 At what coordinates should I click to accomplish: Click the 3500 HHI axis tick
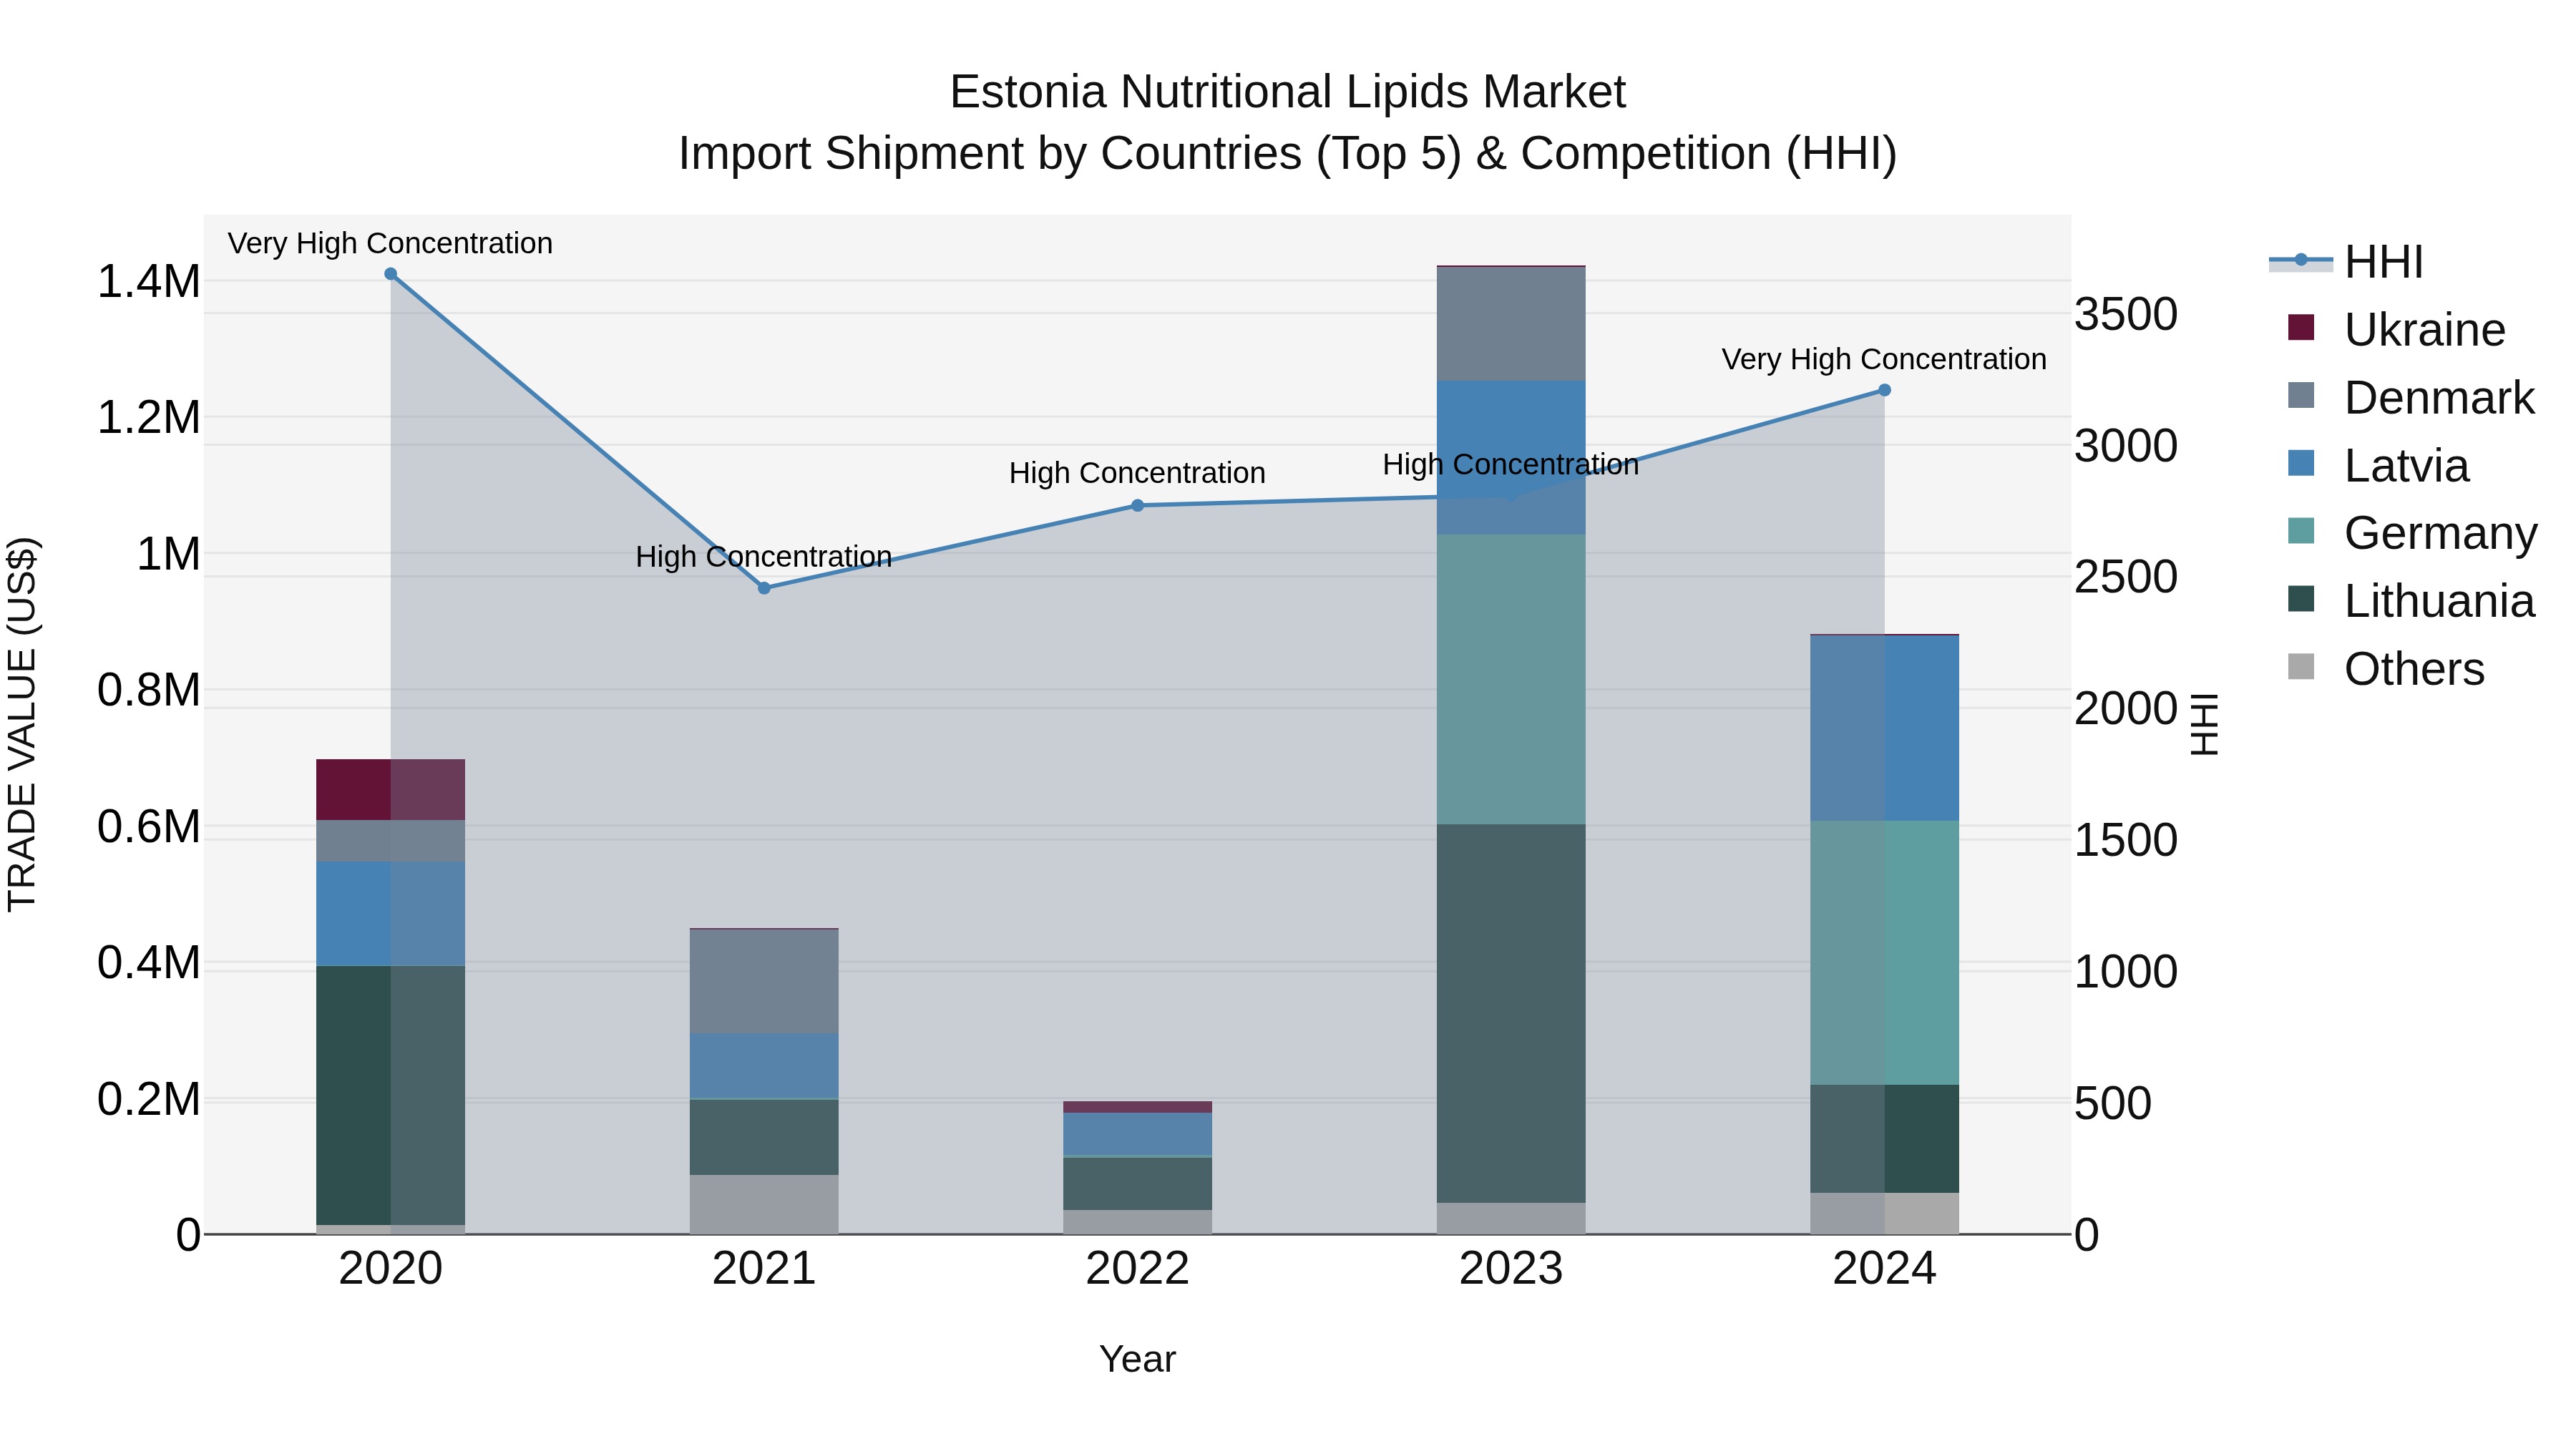(x=2126, y=314)
